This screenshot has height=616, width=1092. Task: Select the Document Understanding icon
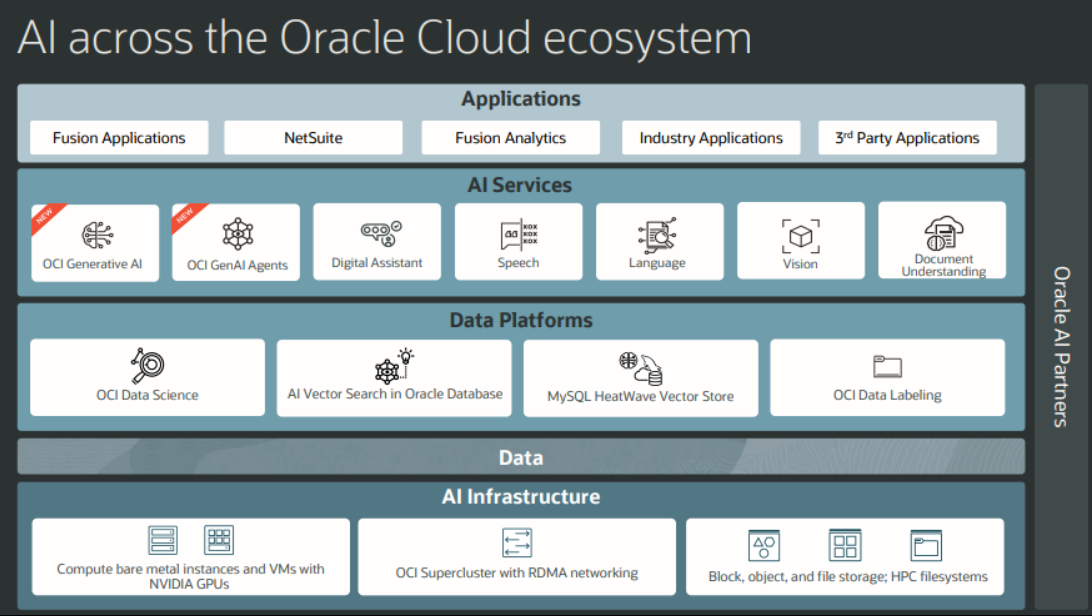point(941,232)
